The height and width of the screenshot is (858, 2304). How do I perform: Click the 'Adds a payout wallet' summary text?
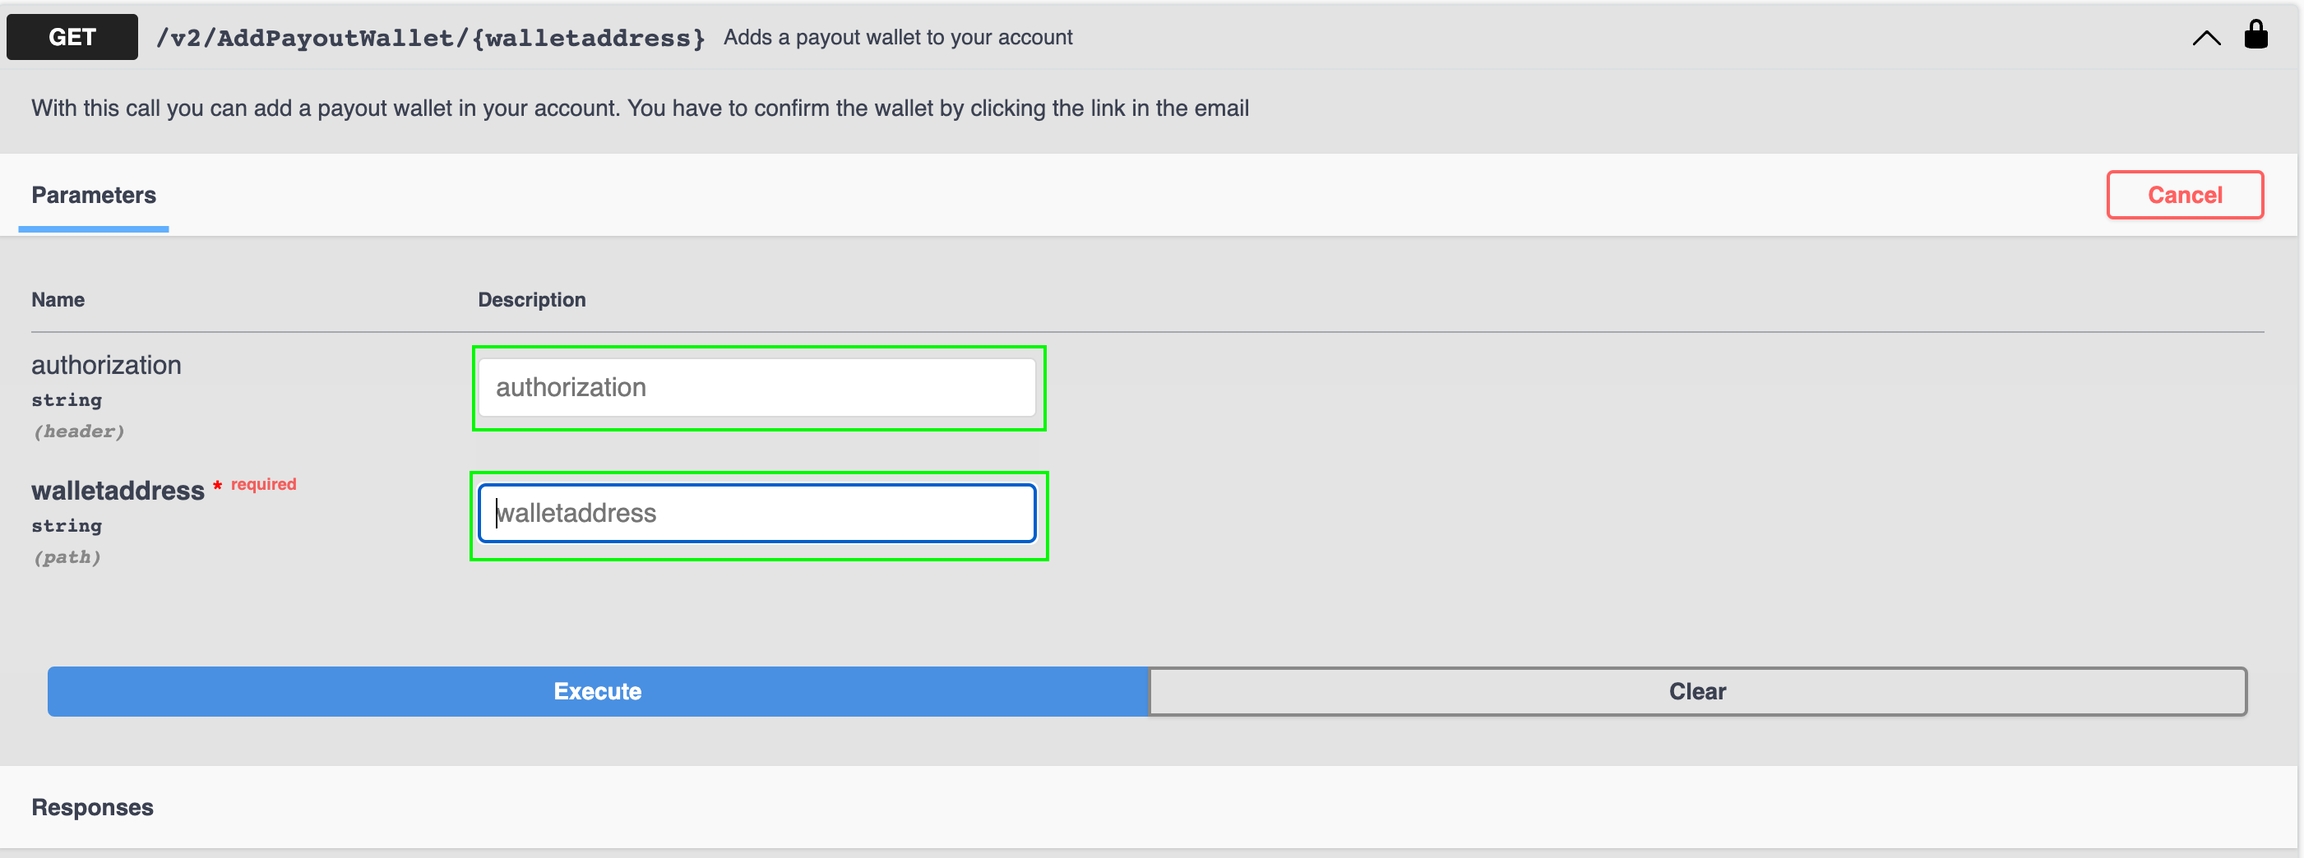tap(897, 37)
